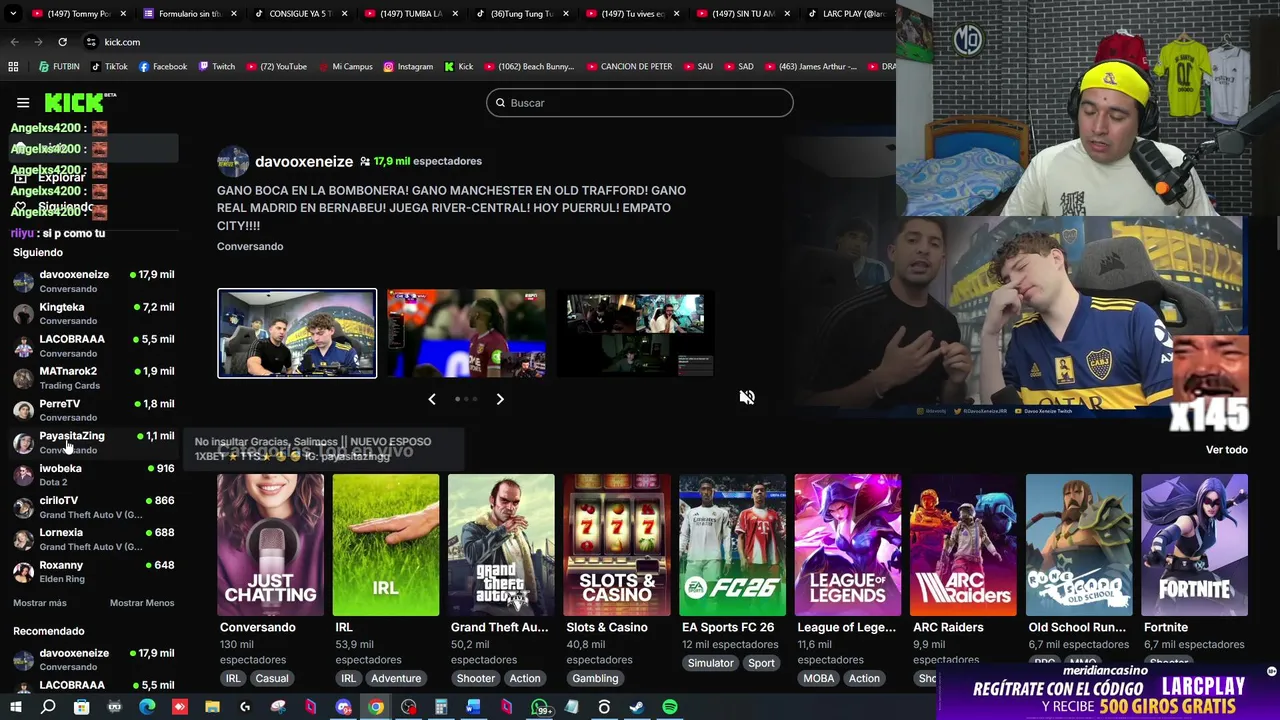Screen dimensions: 1280x720
Task: Open the Slots & Casino category card
Action: (617, 545)
